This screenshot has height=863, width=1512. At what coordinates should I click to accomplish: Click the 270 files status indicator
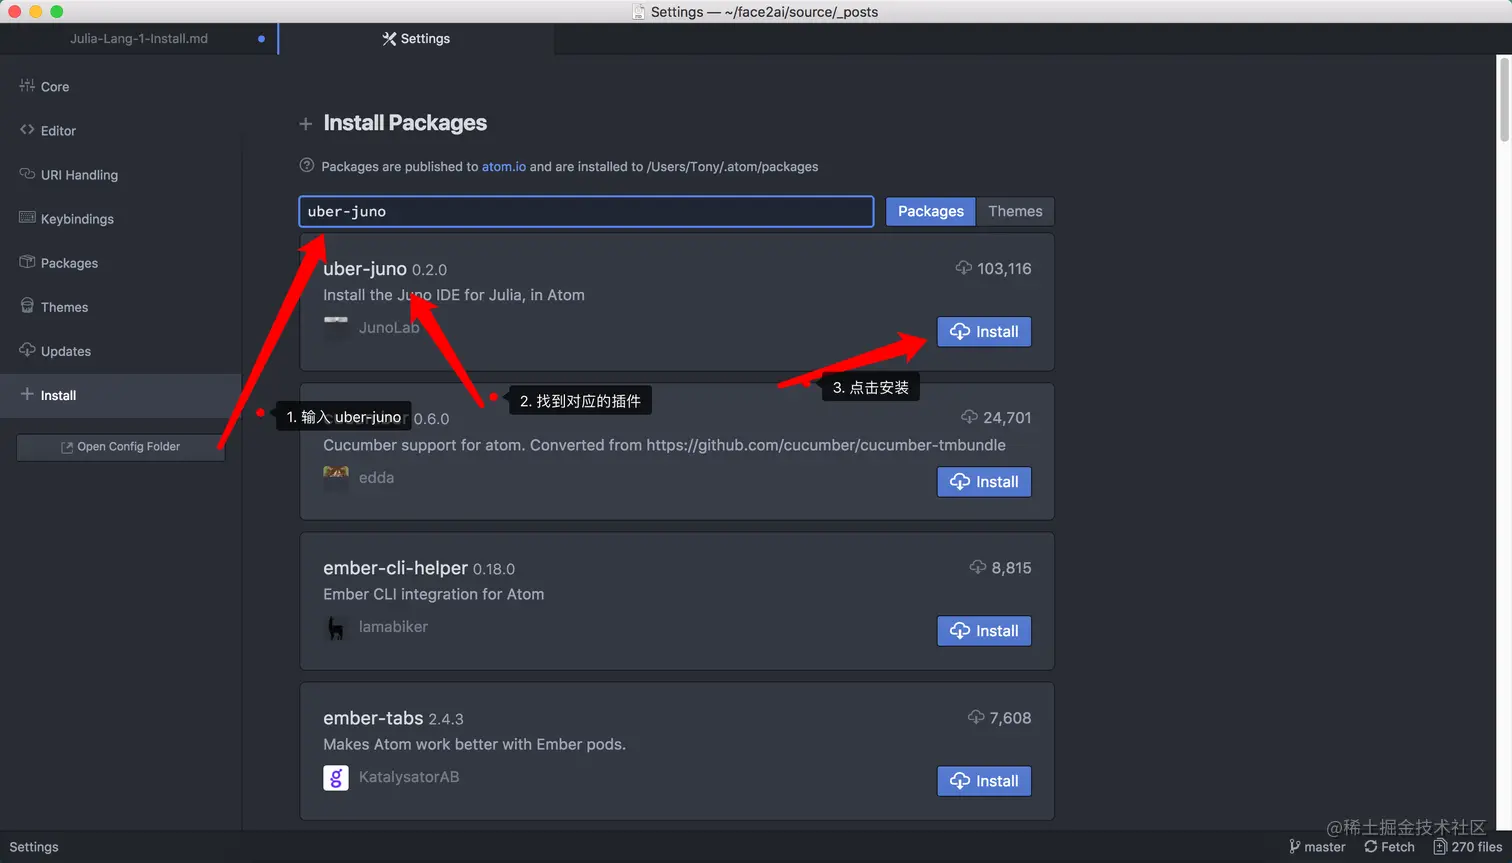tap(1468, 847)
